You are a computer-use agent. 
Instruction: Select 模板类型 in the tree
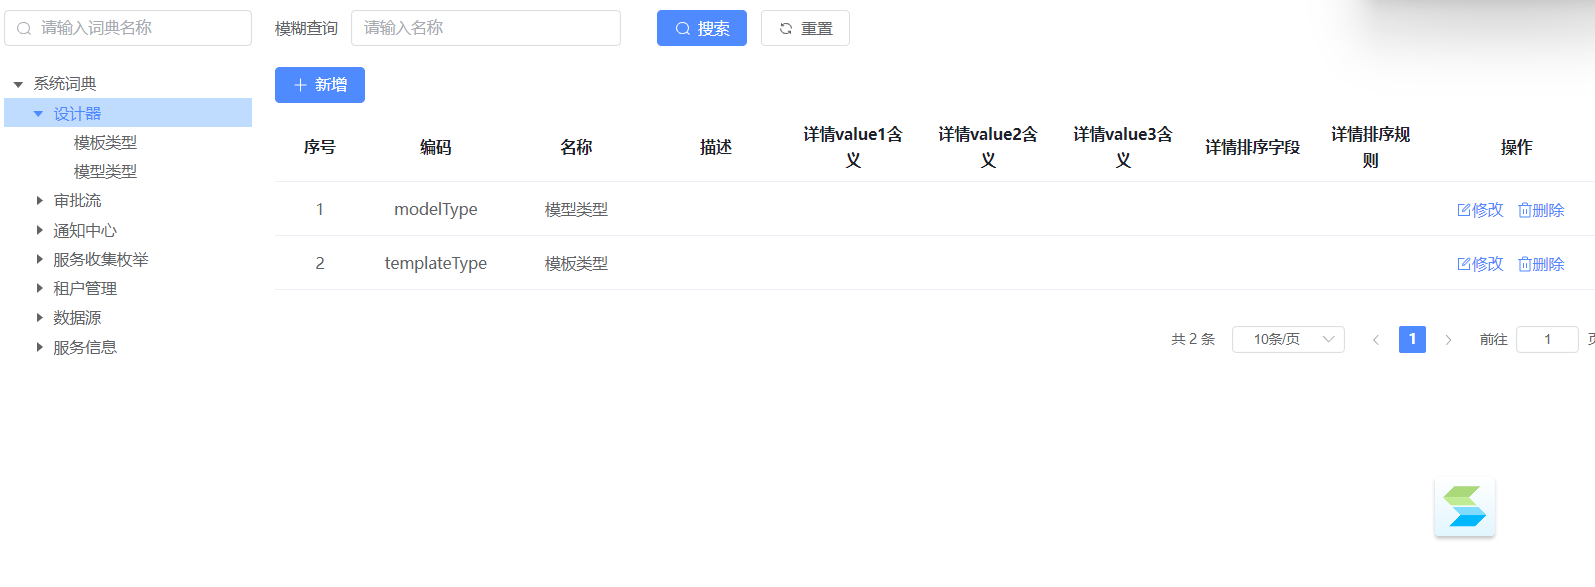105,142
